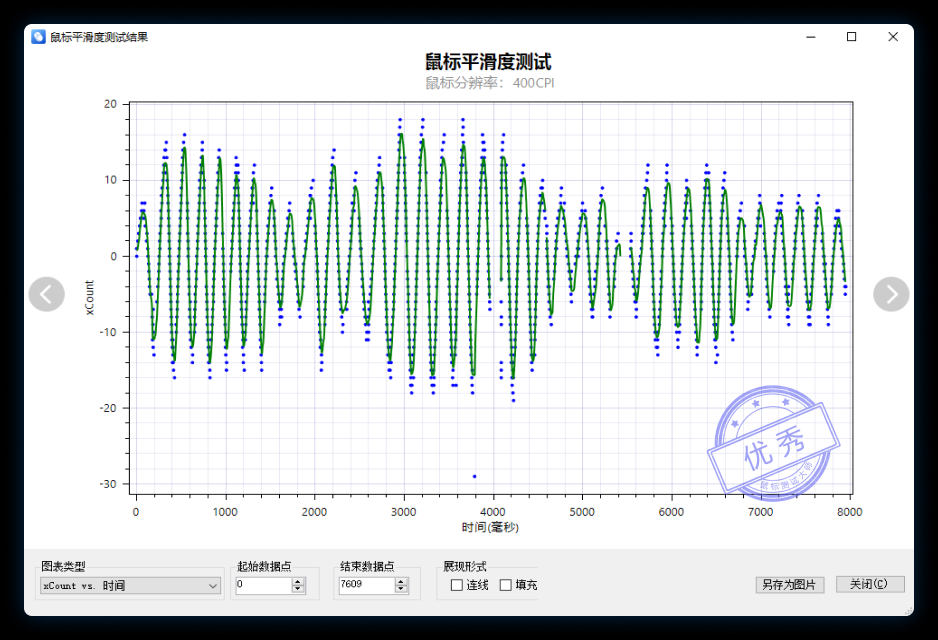Open the 图表类型 dropdown

130,586
